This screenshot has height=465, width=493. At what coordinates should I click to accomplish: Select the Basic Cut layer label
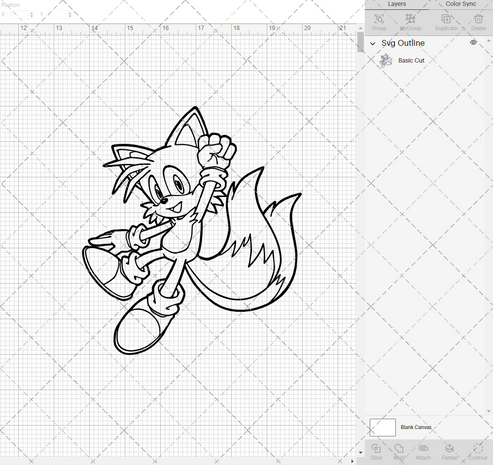(x=411, y=61)
